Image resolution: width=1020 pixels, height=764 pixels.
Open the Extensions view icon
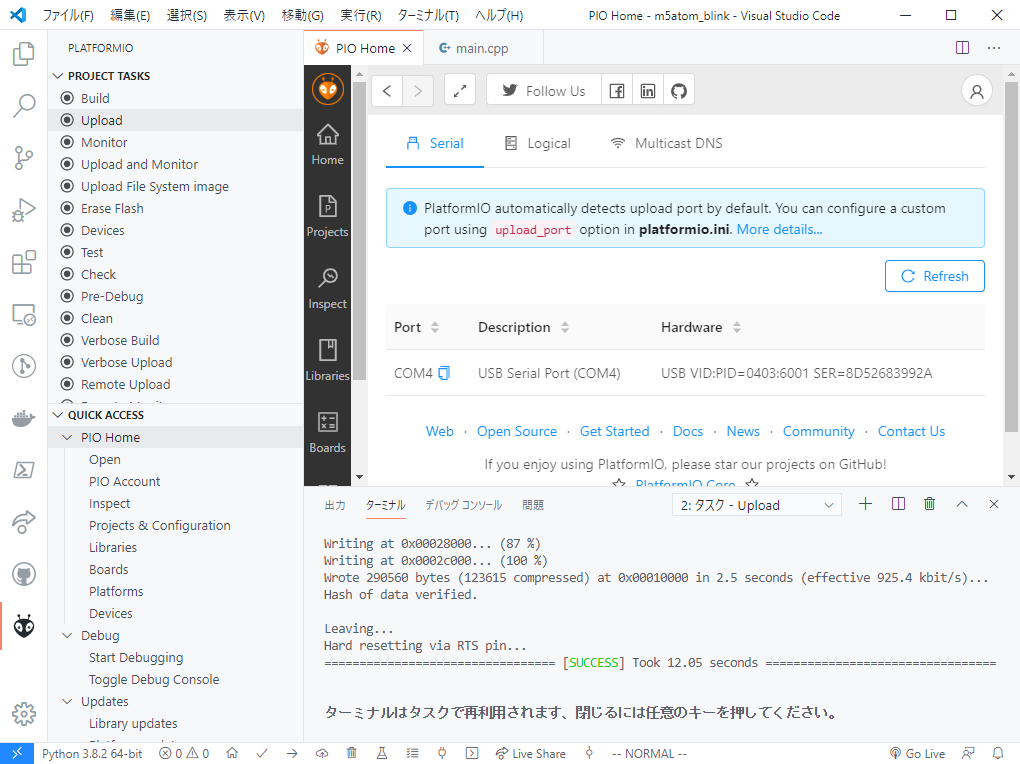[23, 262]
